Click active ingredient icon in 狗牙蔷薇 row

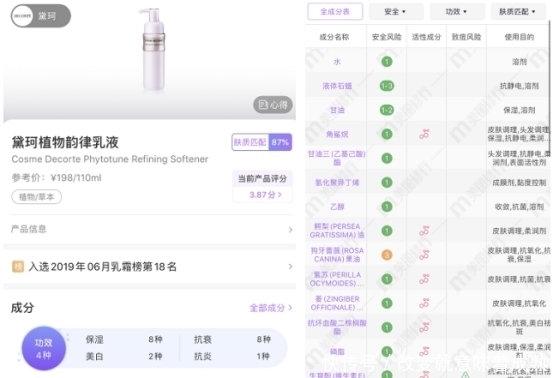pos(424,255)
